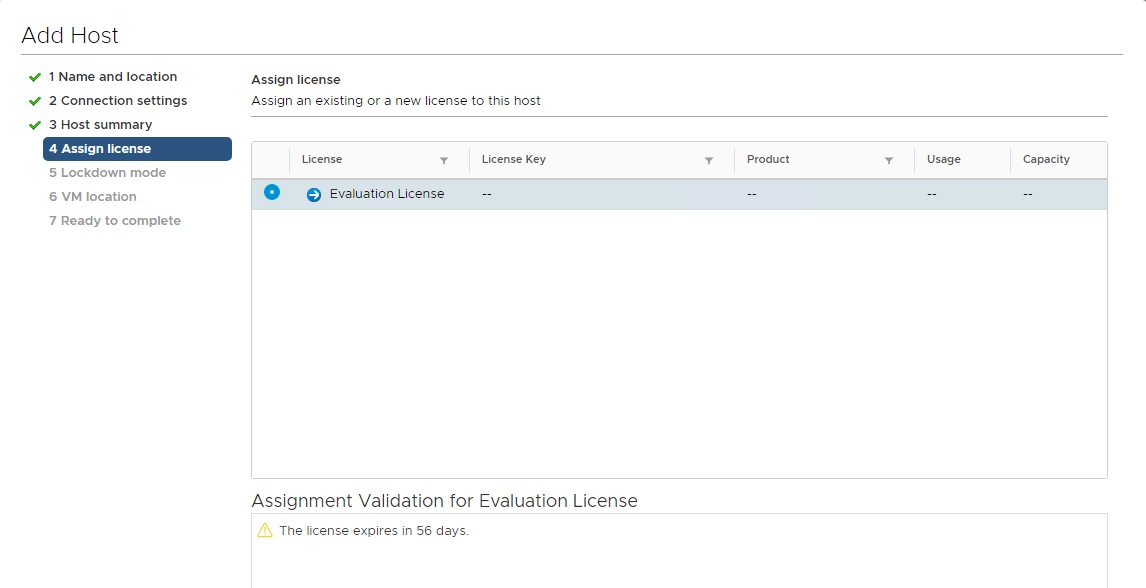This screenshot has width=1146, height=588.
Task: Click the license expires in 56 days message
Action: tap(374, 531)
